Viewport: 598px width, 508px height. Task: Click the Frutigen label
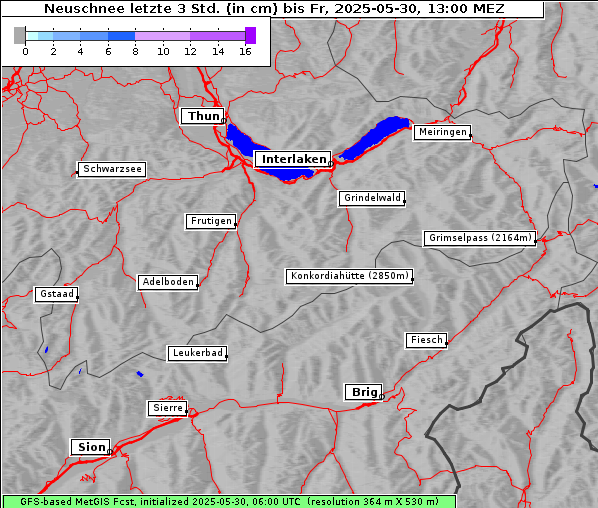click(211, 221)
